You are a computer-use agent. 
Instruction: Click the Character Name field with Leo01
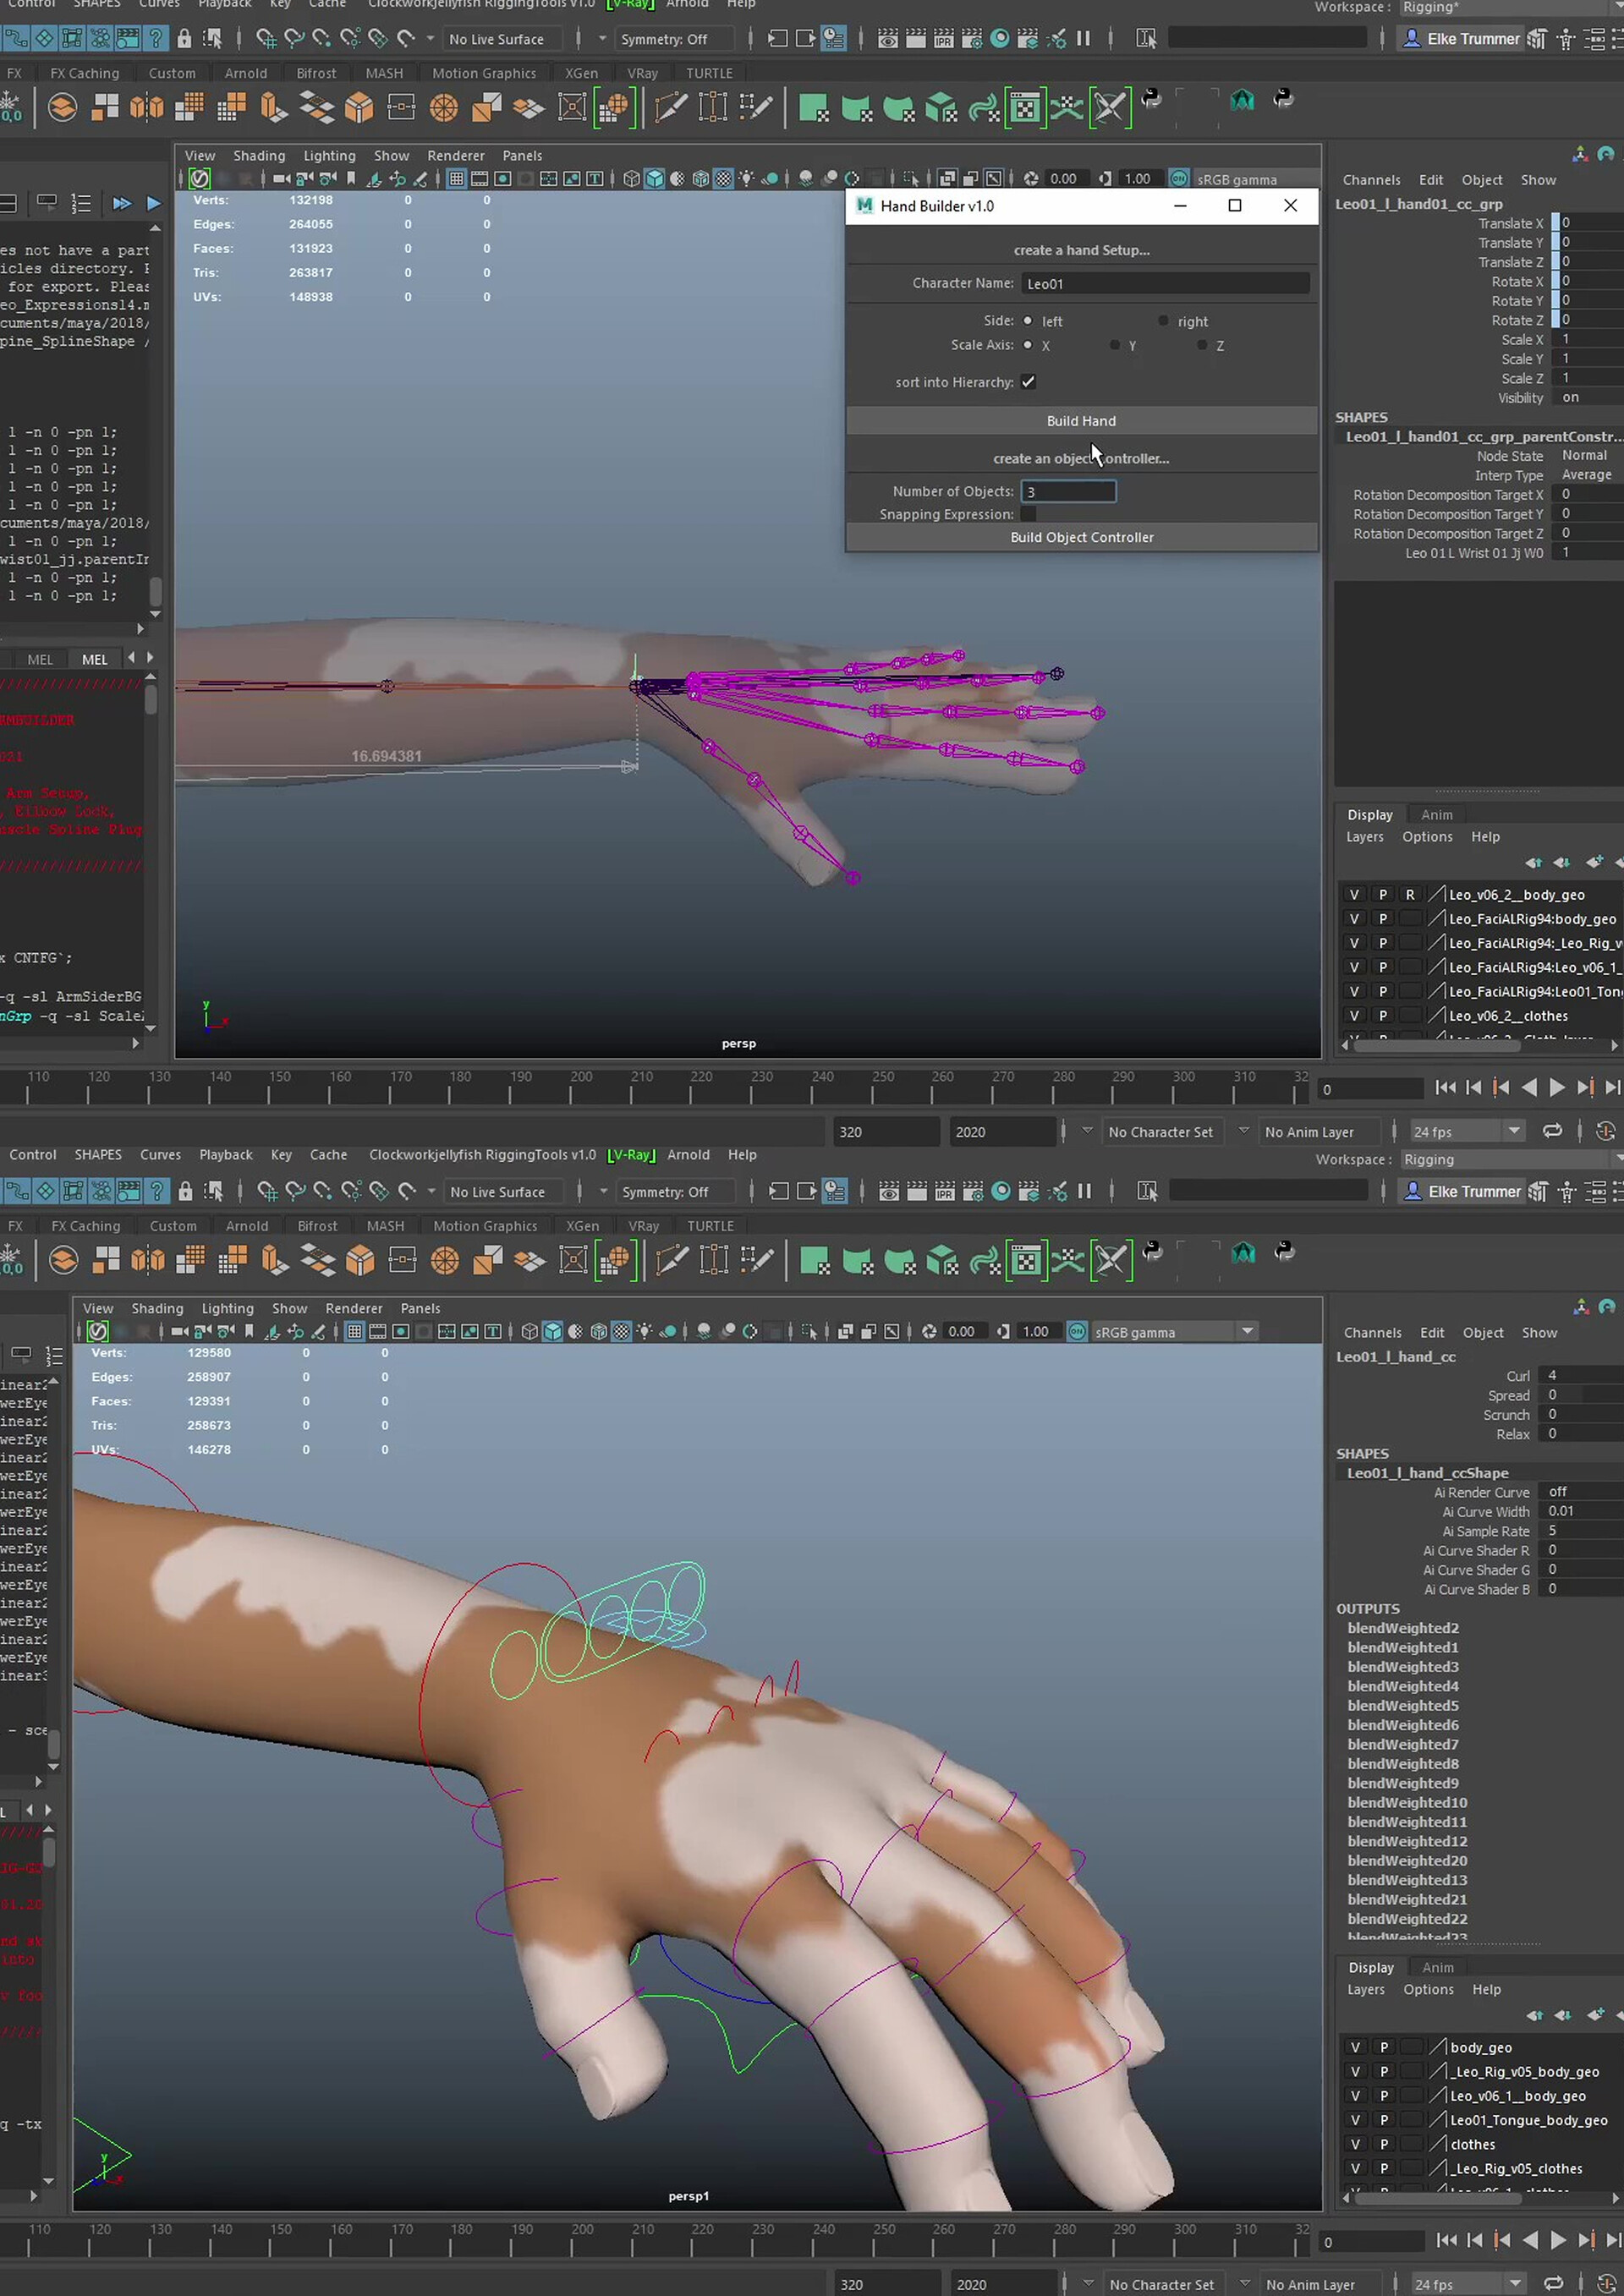(1164, 283)
